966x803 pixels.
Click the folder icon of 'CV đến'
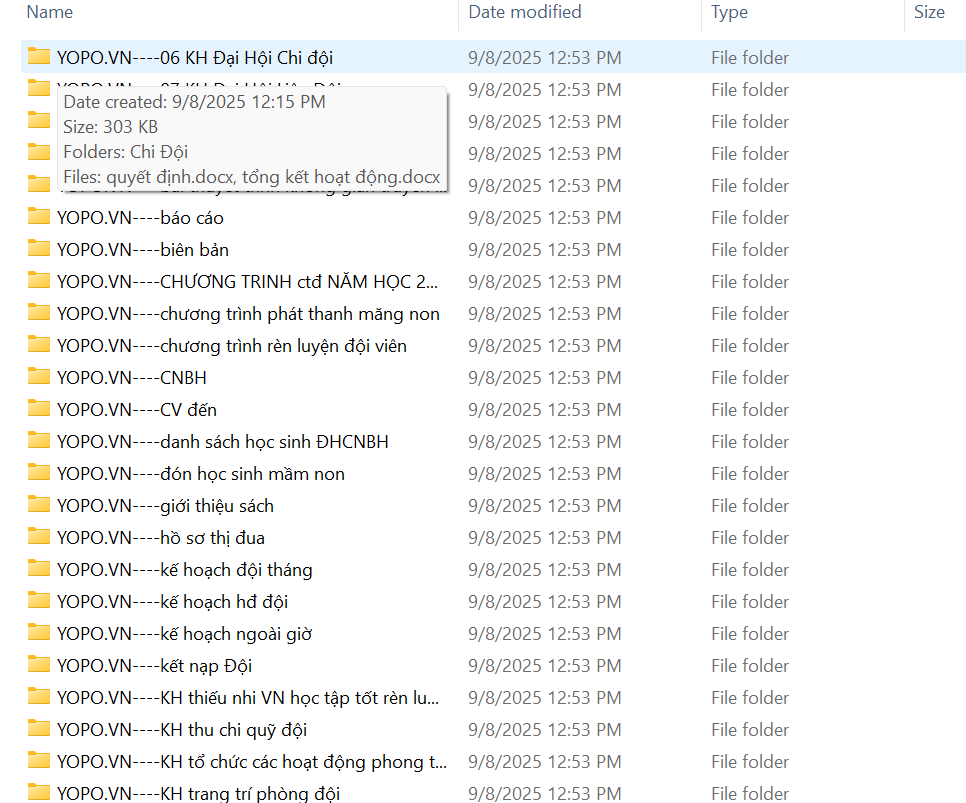(x=39, y=409)
